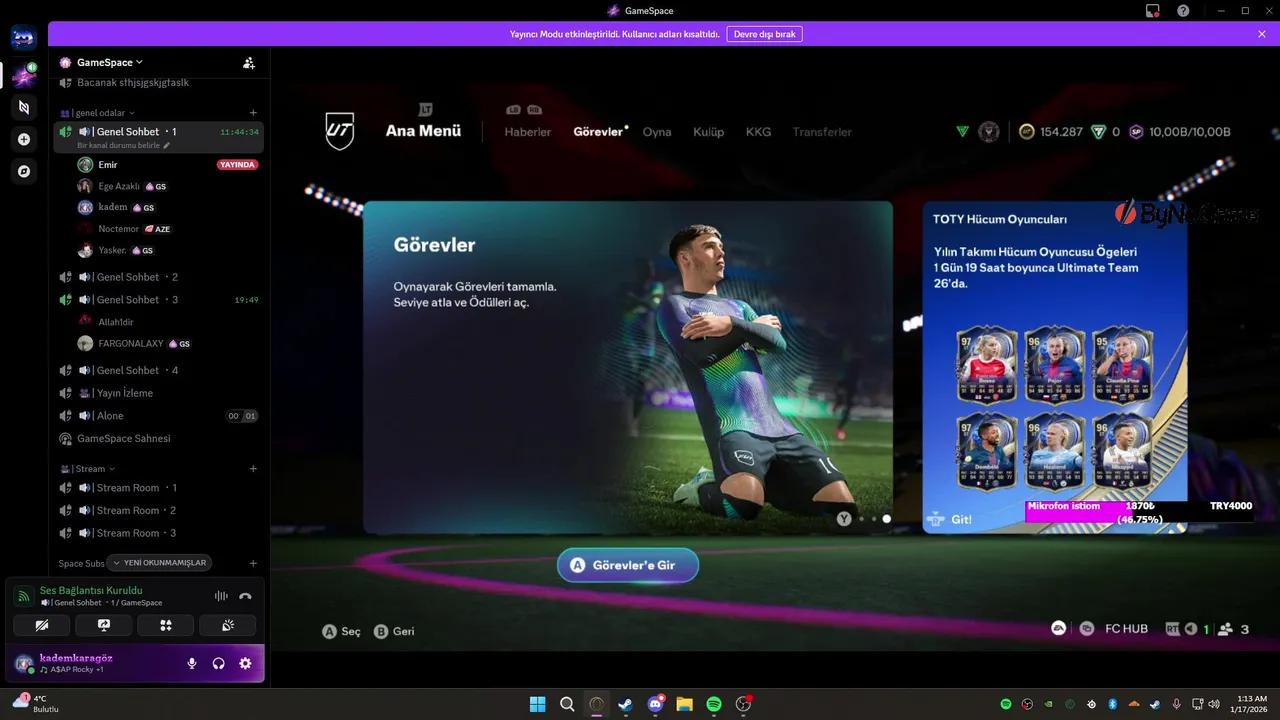Collapse the Stream category

[88, 468]
